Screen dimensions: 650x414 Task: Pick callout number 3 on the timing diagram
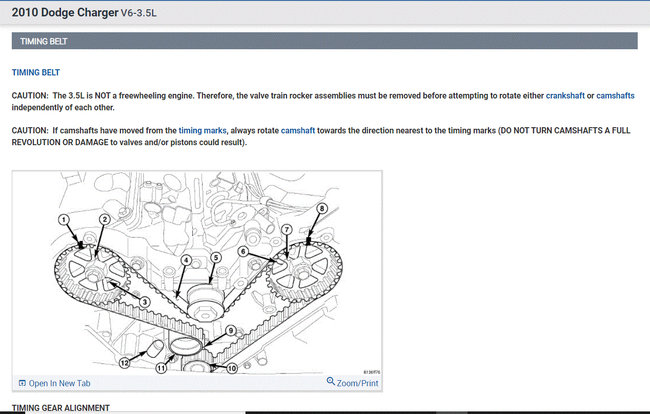[x=145, y=302]
